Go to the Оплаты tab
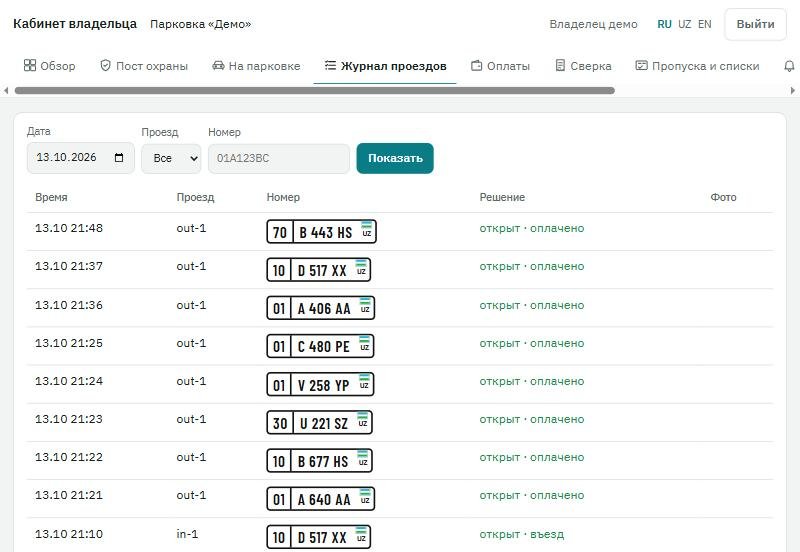Image resolution: width=800 pixels, height=552 pixels. (x=501, y=66)
